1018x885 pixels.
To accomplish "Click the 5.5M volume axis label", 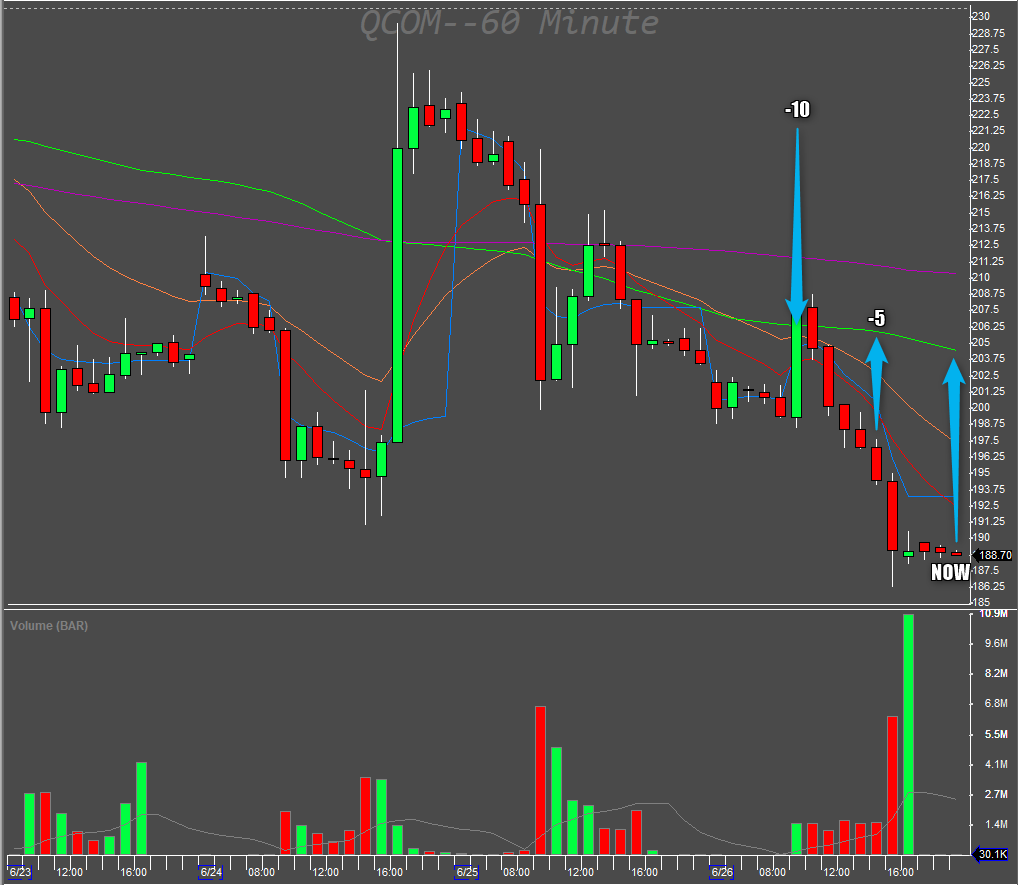I will 997,734.
